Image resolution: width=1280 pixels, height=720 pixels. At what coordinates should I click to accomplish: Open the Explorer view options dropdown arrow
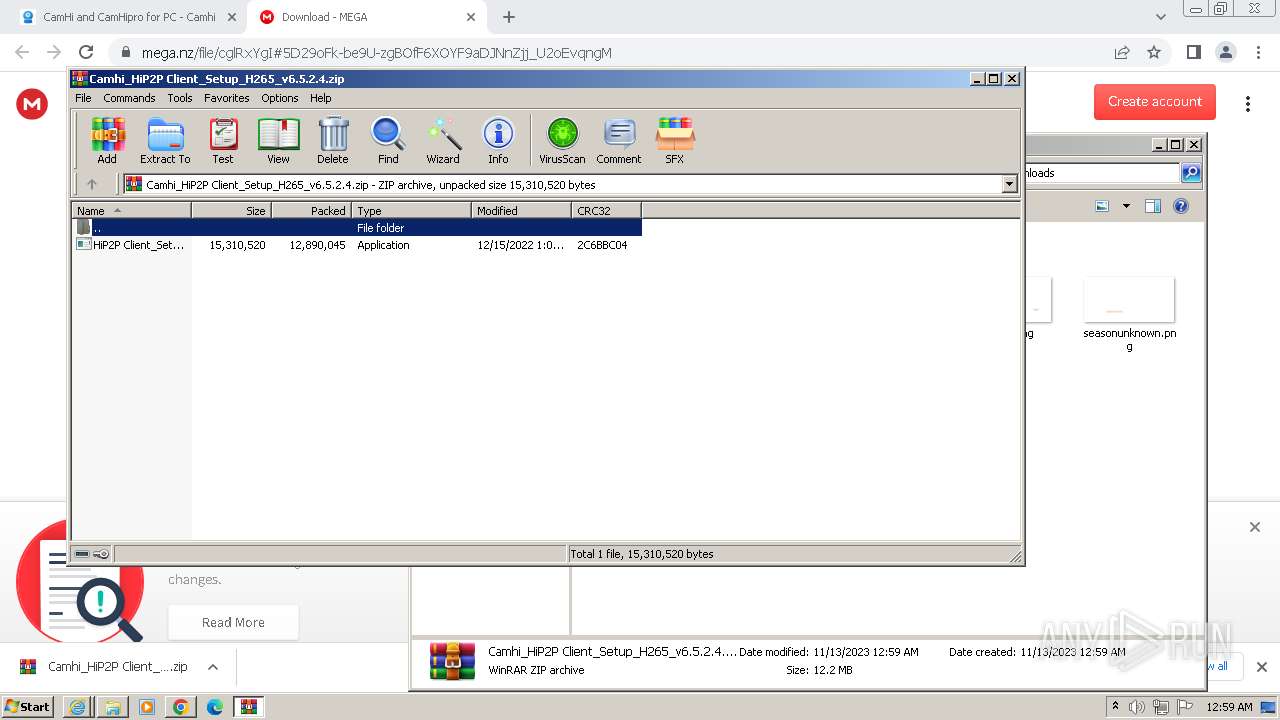(x=1126, y=206)
